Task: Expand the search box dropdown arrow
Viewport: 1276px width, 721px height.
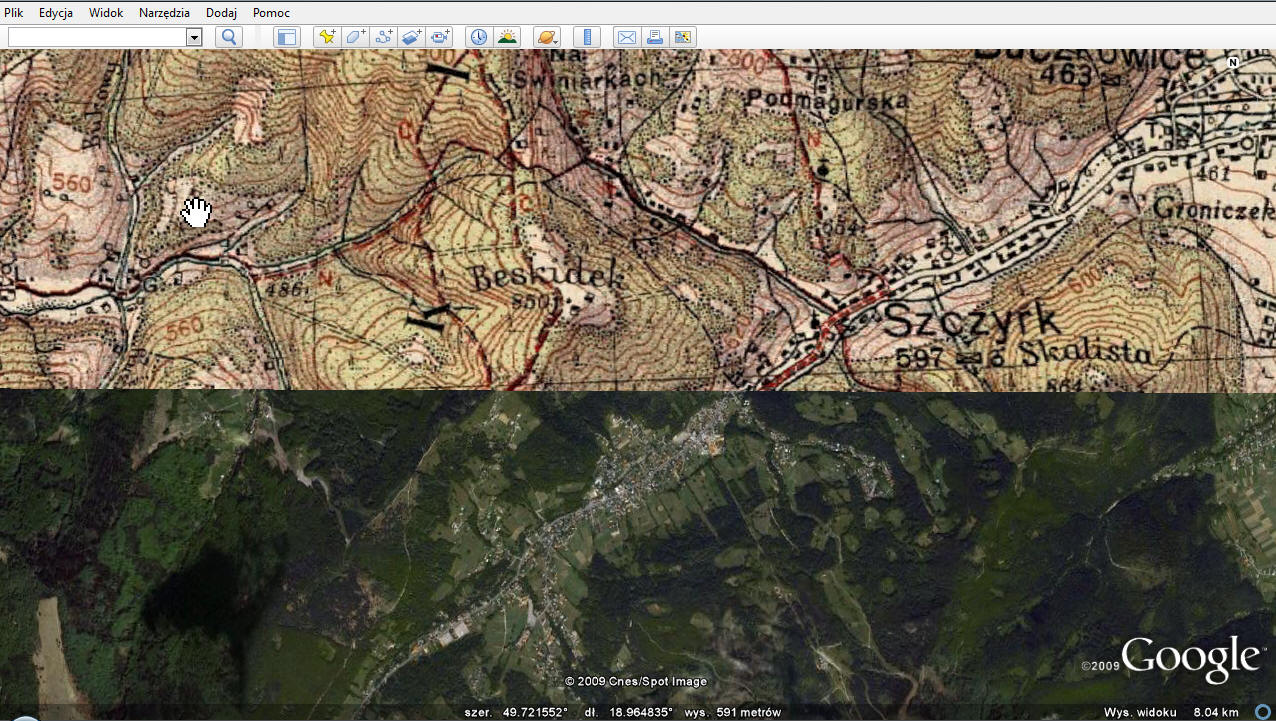Action: (194, 37)
